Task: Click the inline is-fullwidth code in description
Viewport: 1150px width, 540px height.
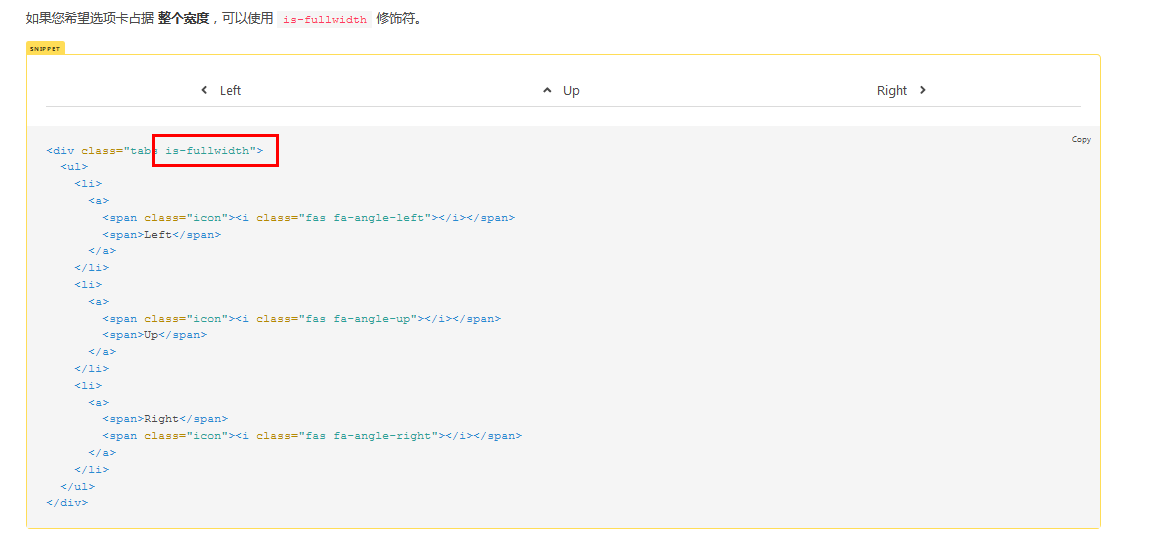Action: coord(325,20)
